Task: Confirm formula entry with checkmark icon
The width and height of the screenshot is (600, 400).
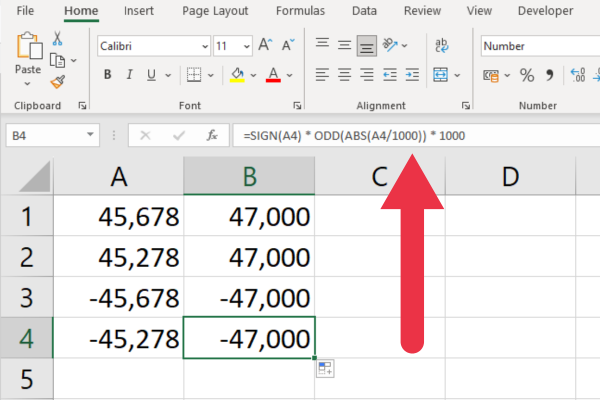Action: click(x=179, y=135)
